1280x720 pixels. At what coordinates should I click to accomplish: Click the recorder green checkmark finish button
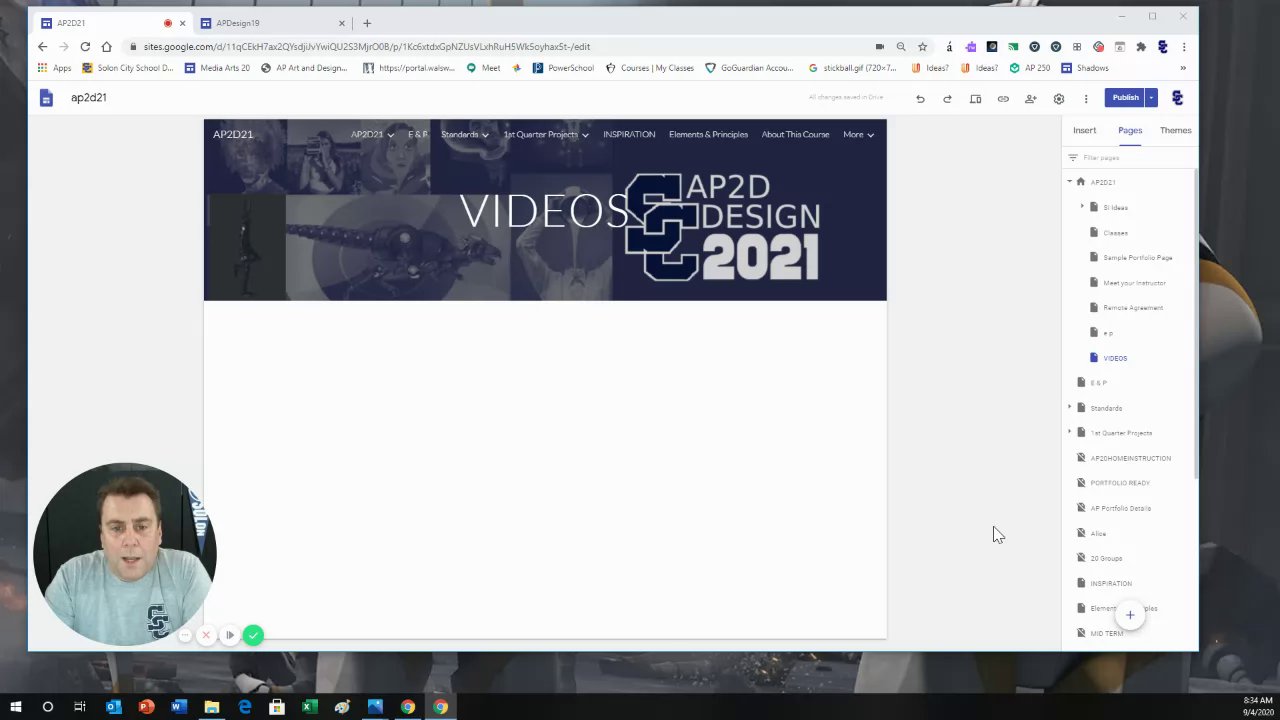coord(253,635)
